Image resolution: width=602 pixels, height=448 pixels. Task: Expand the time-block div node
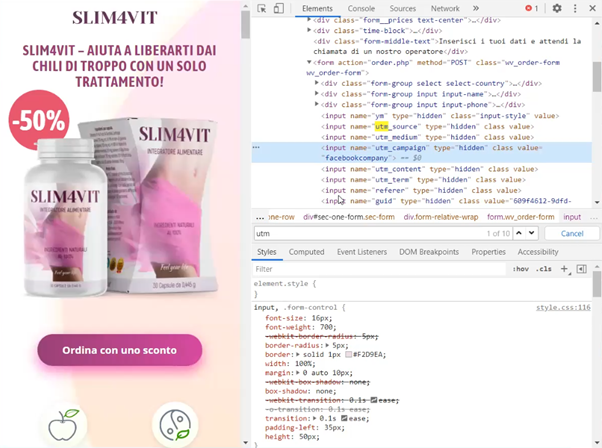(x=309, y=30)
